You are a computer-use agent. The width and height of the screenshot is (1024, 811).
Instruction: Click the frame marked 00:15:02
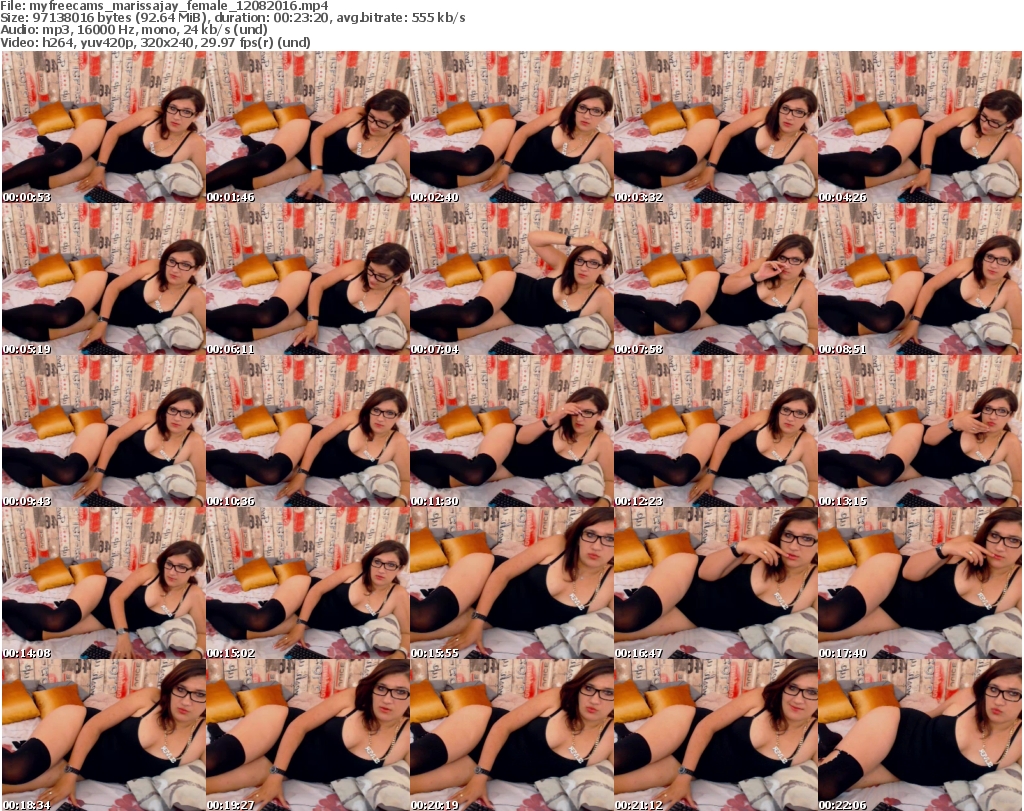pos(308,583)
